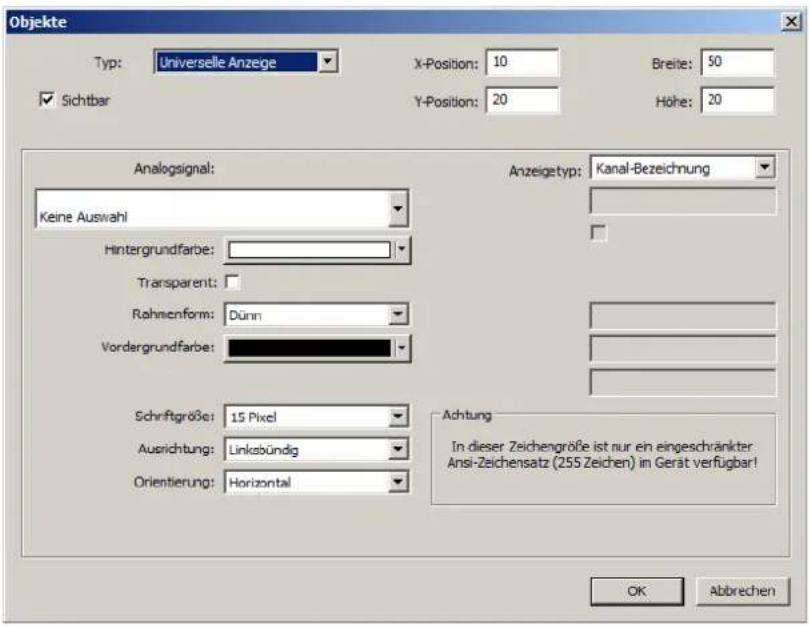
Task: Click the Objekte title bar text
Action: [38, 22]
